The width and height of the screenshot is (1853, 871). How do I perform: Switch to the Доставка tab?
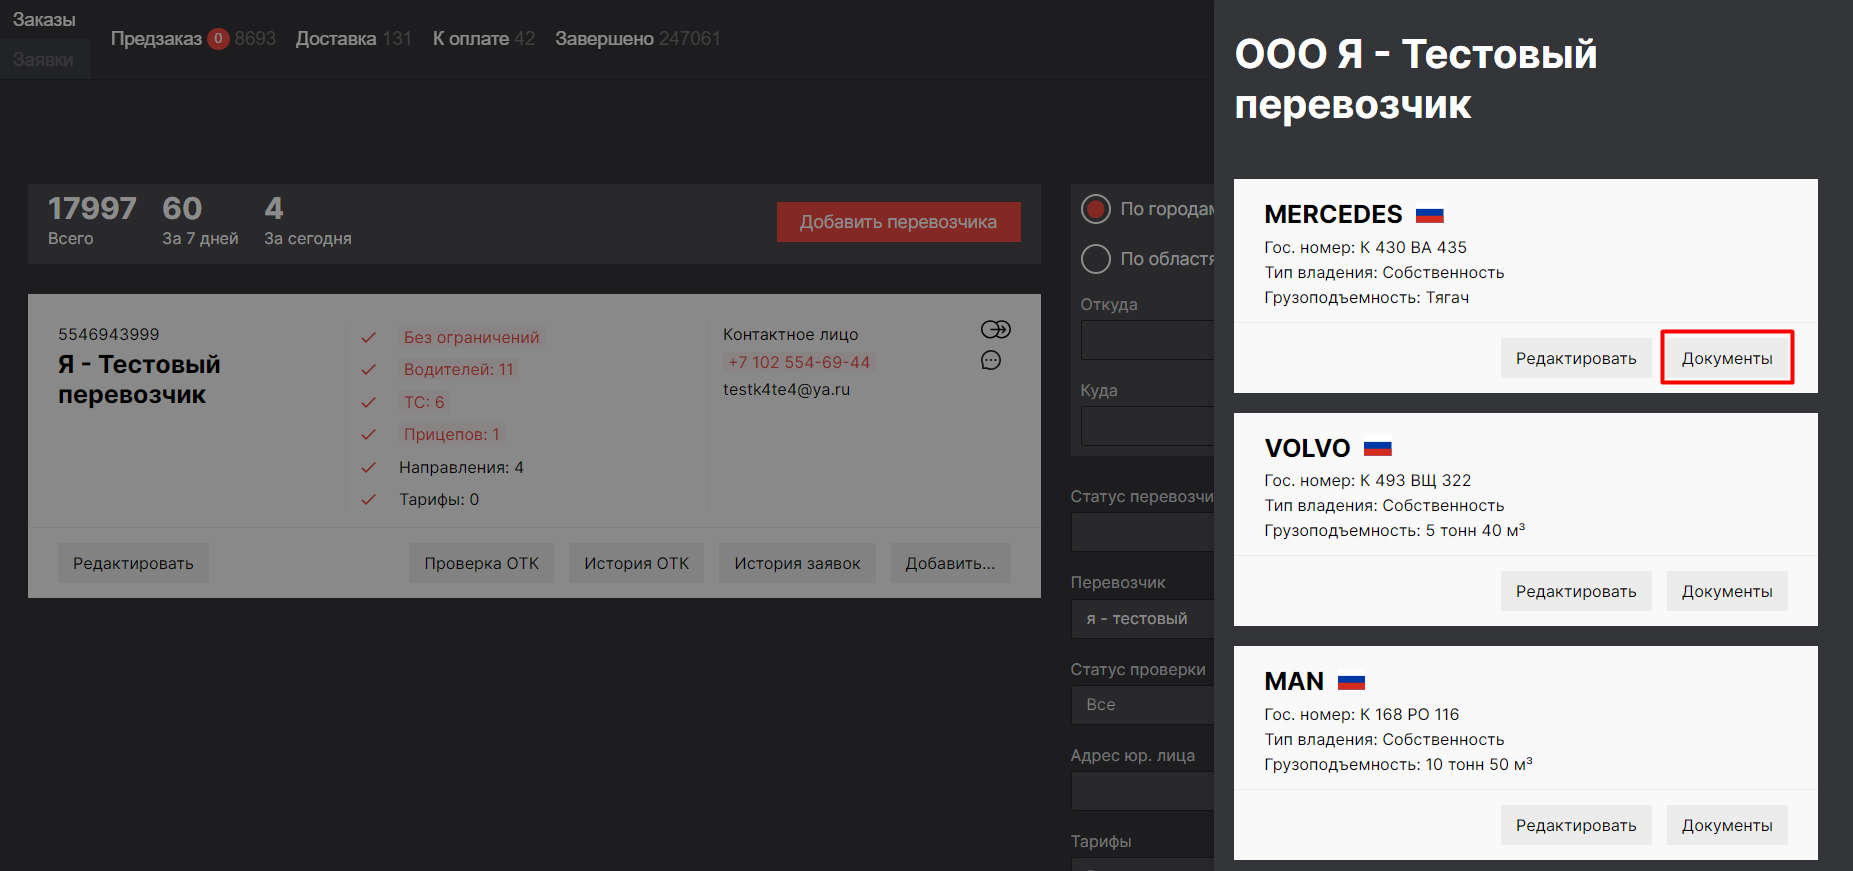pos(336,39)
